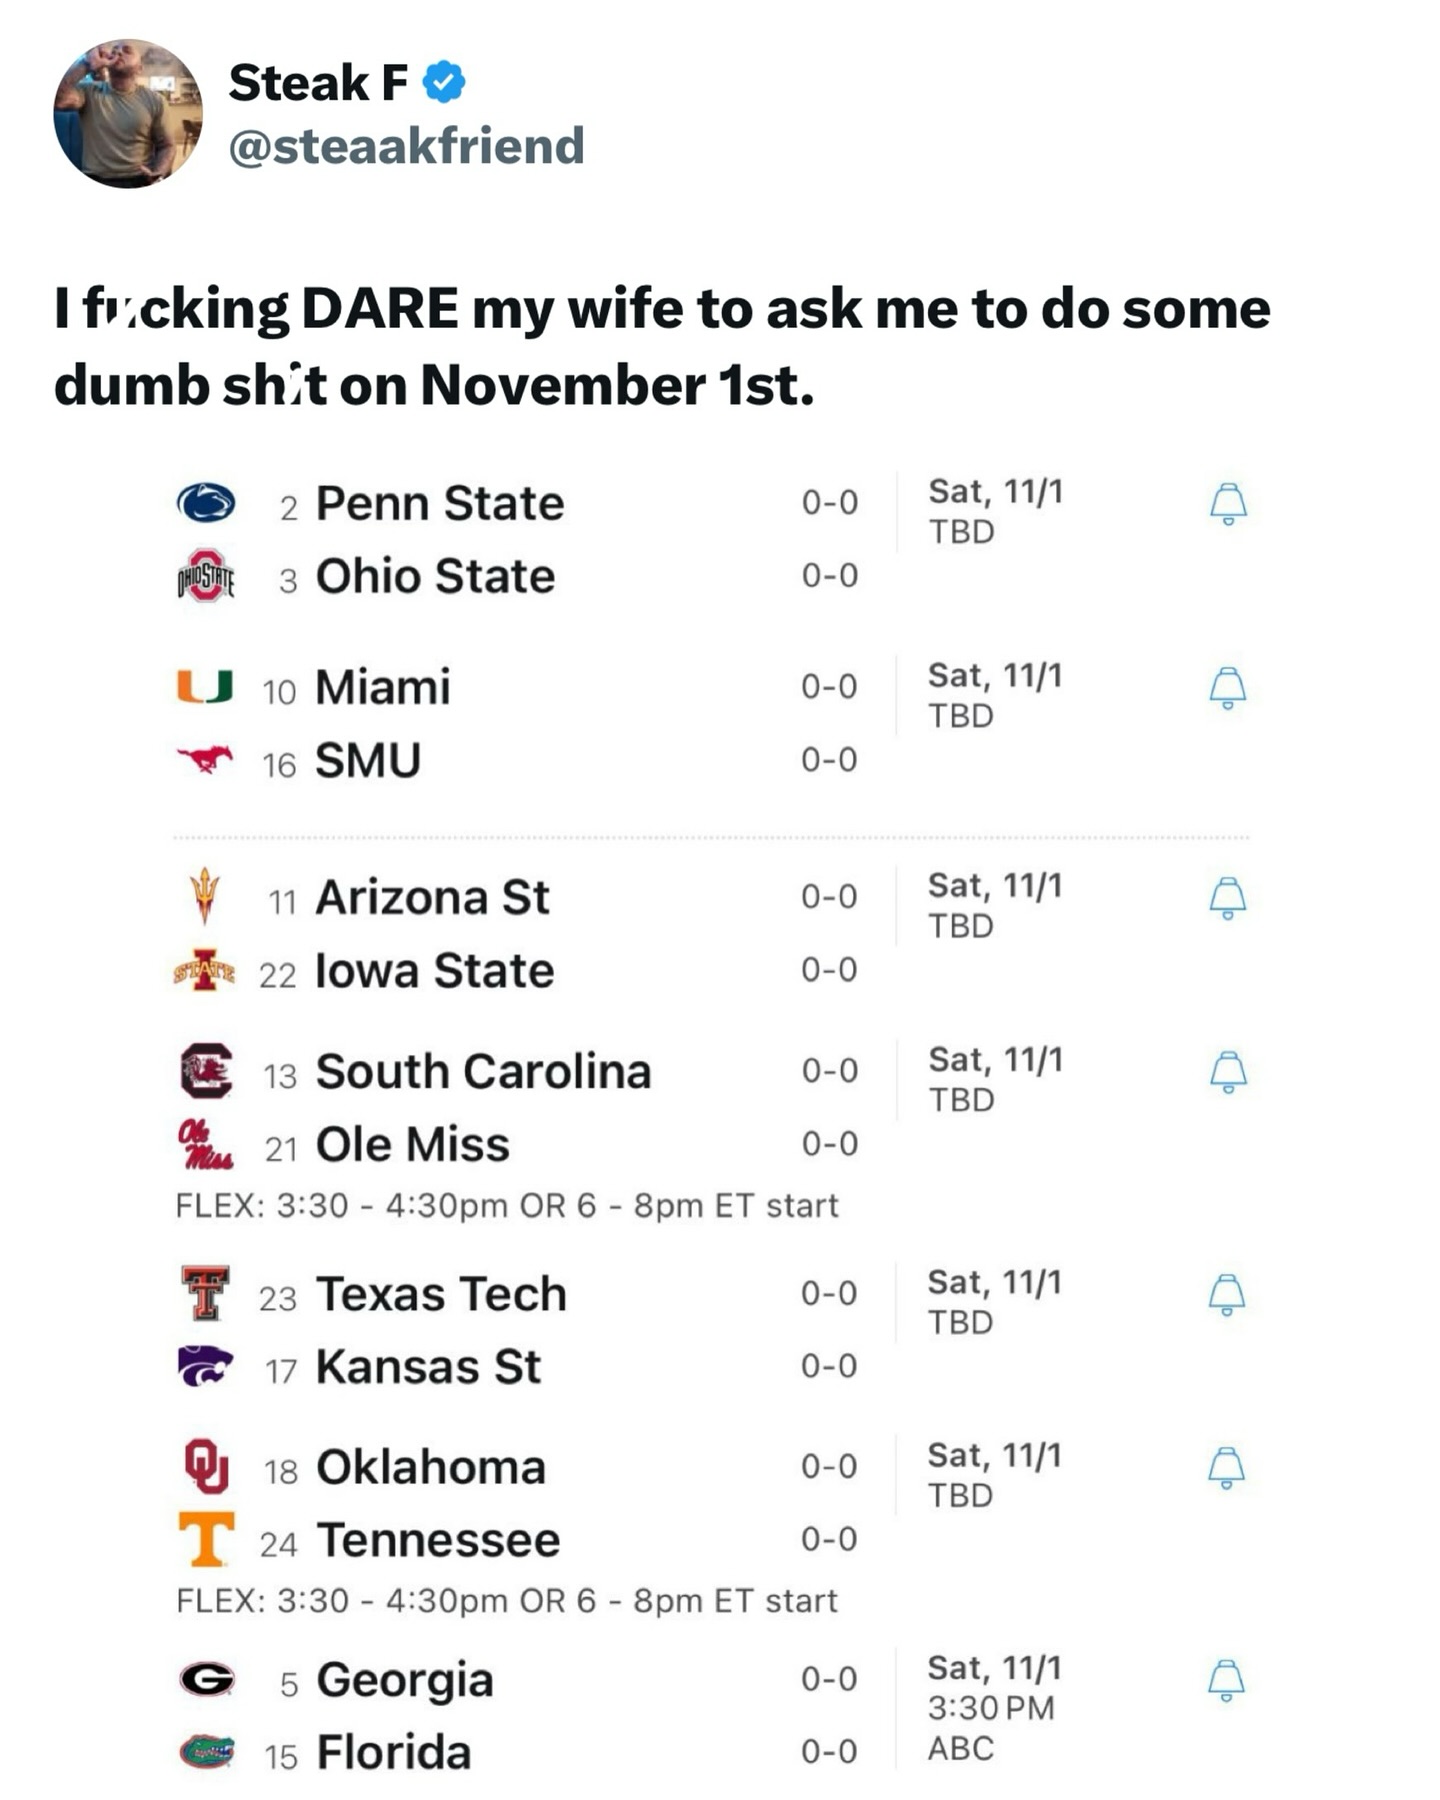Click the Penn State Nittany Lion logo
The width and height of the screenshot is (1440, 1800).
(x=206, y=503)
